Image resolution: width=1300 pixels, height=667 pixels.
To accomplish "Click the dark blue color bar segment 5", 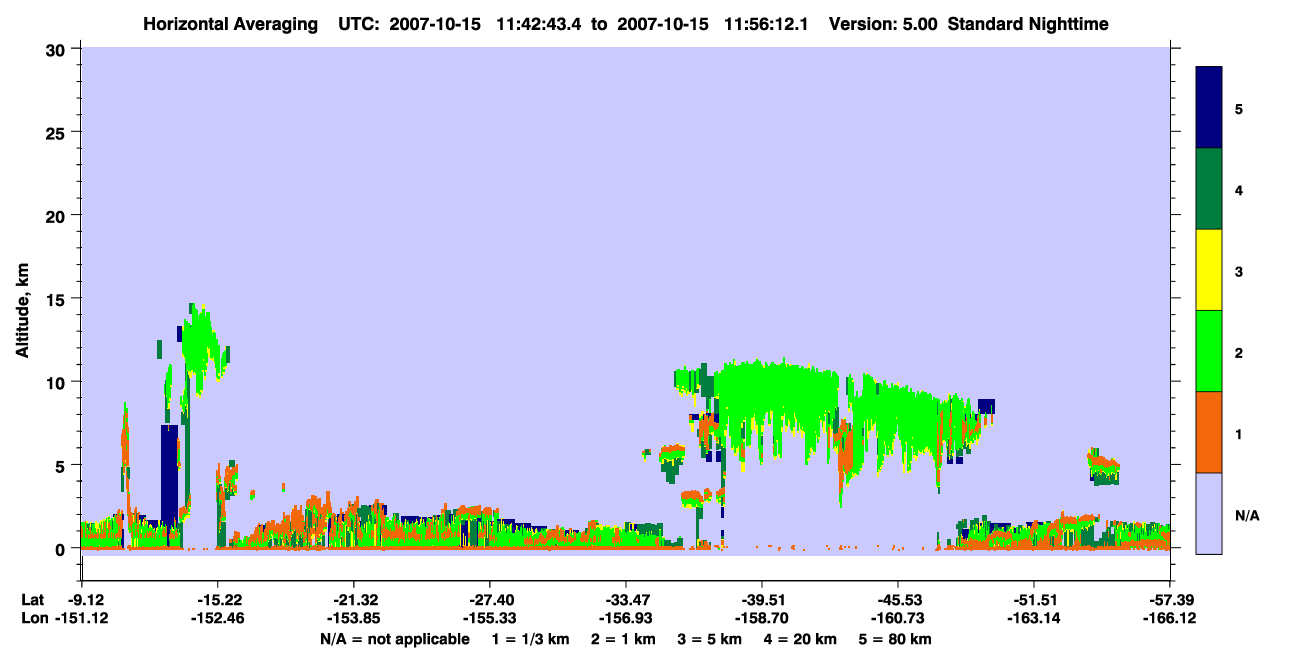I will tap(1209, 108).
